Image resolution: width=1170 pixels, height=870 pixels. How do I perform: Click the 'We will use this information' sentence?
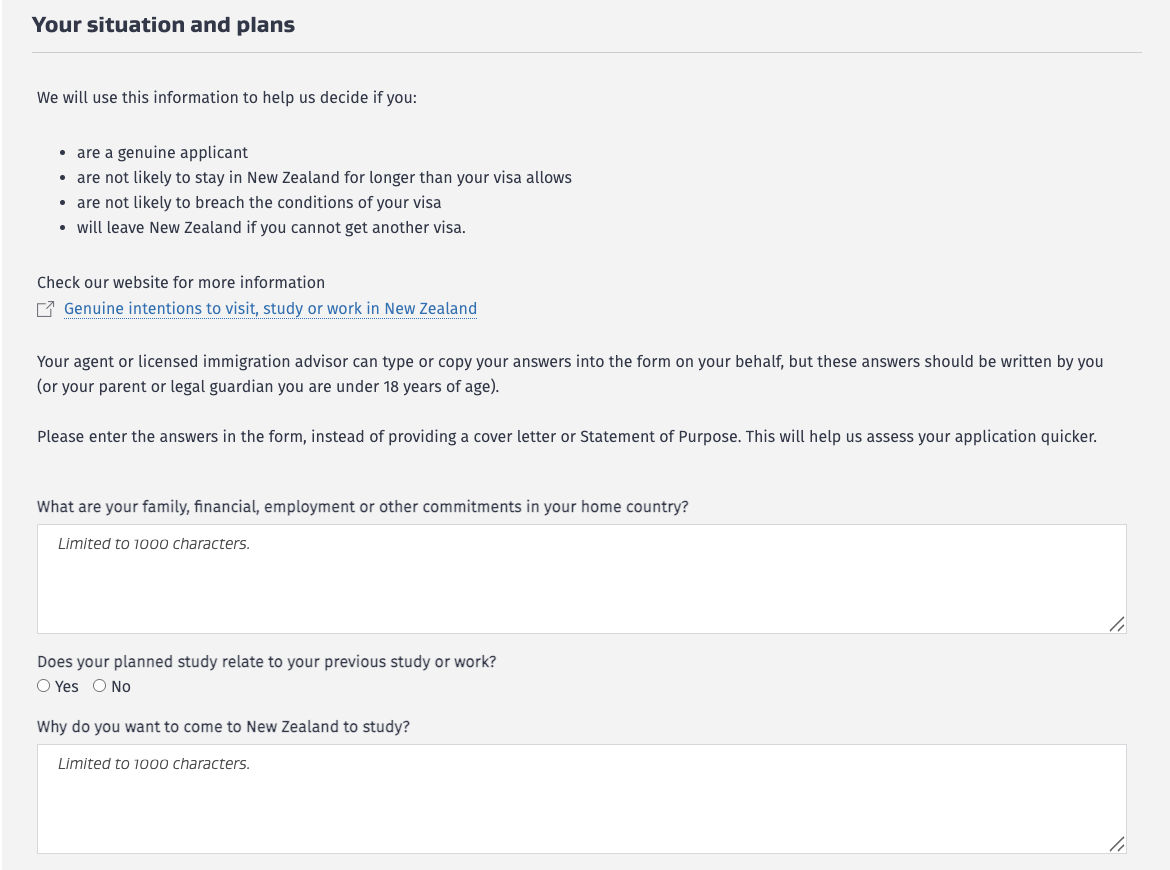tap(226, 98)
